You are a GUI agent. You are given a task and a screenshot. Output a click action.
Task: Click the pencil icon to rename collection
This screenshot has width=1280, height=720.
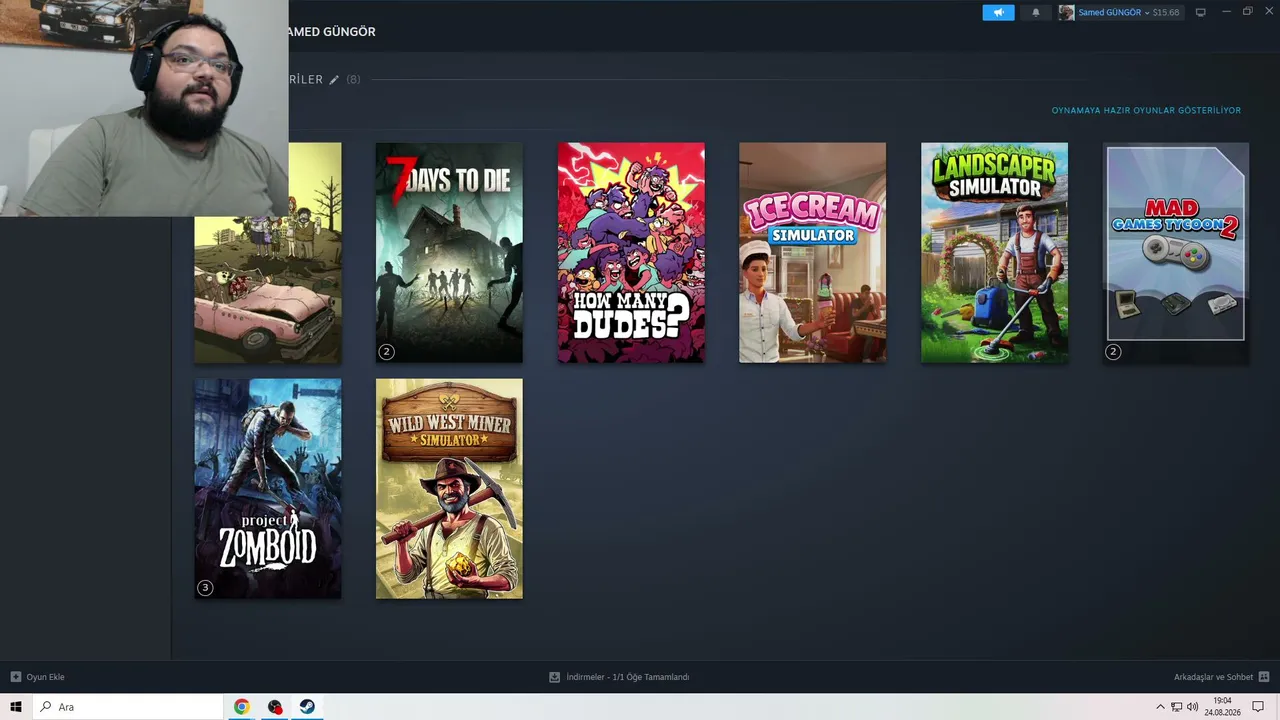point(334,80)
